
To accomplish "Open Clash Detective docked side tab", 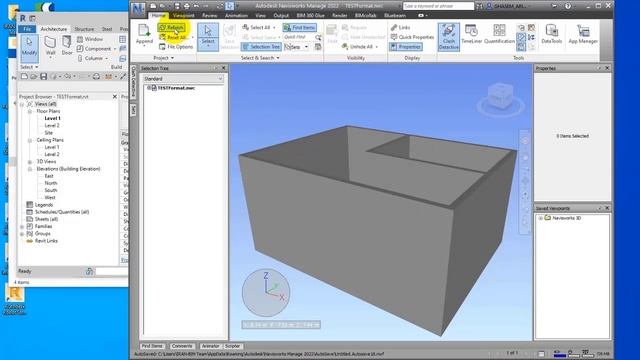I will 133,82.
